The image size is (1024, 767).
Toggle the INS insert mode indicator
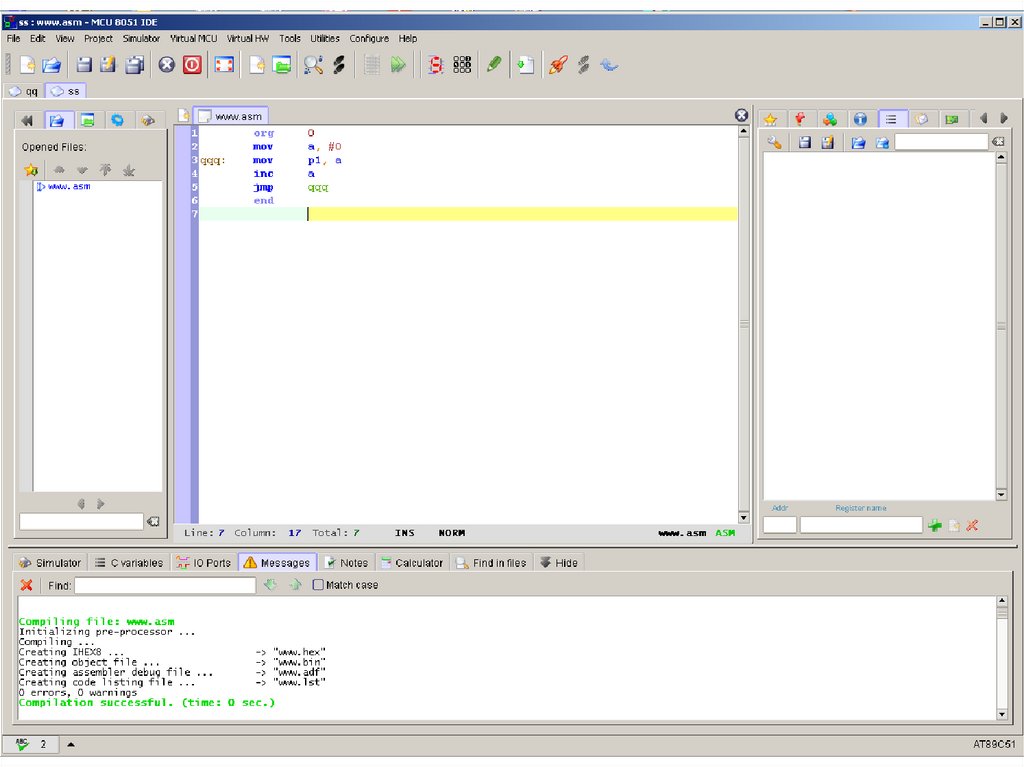(404, 533)
